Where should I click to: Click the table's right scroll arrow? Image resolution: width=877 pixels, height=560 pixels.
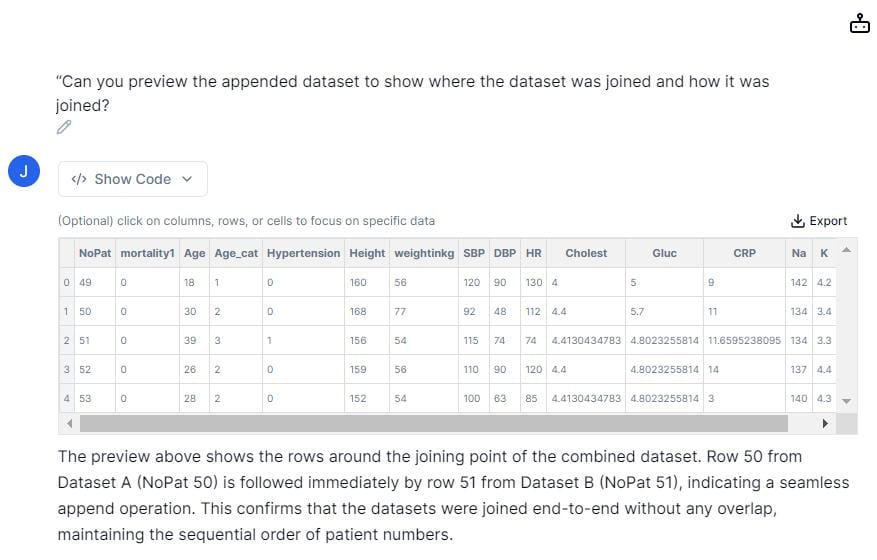pos(825,423)
